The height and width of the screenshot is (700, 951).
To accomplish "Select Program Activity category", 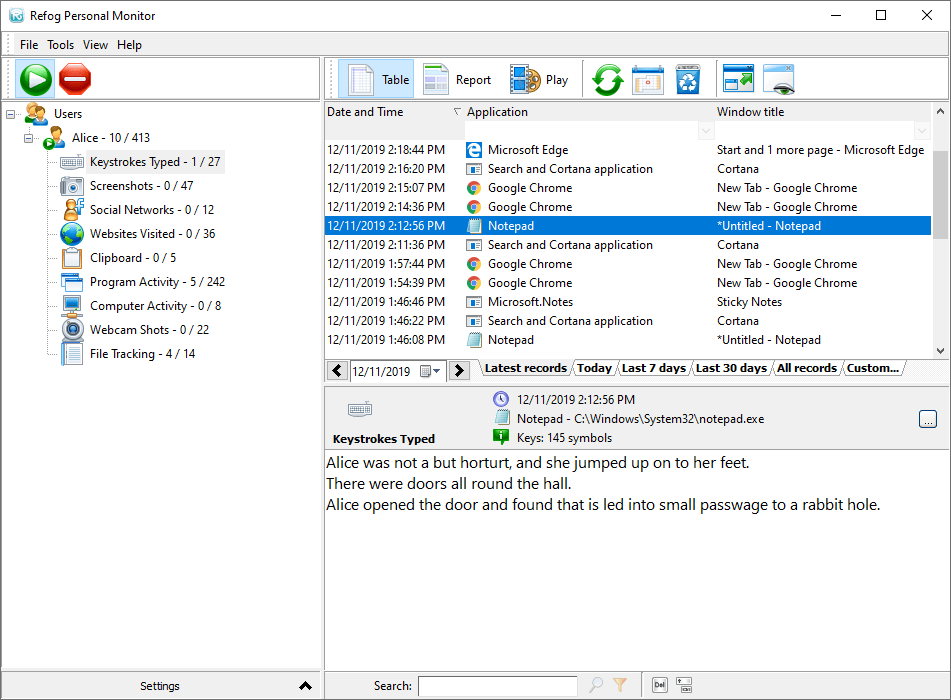I will [157, 282].
